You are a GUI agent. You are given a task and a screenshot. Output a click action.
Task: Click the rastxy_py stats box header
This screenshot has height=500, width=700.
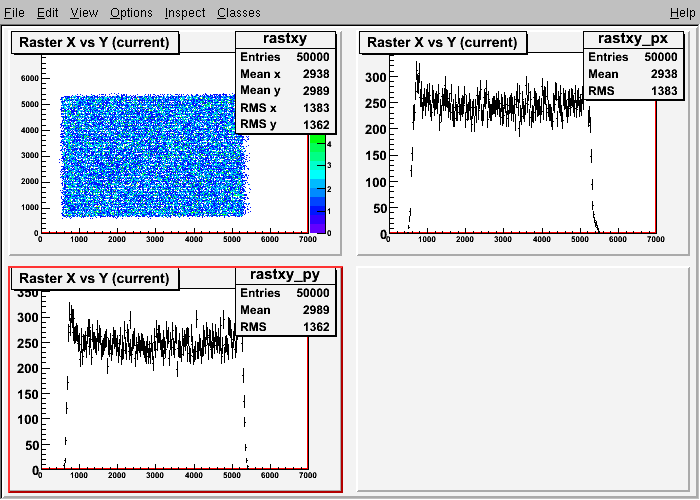pos(285,275)
